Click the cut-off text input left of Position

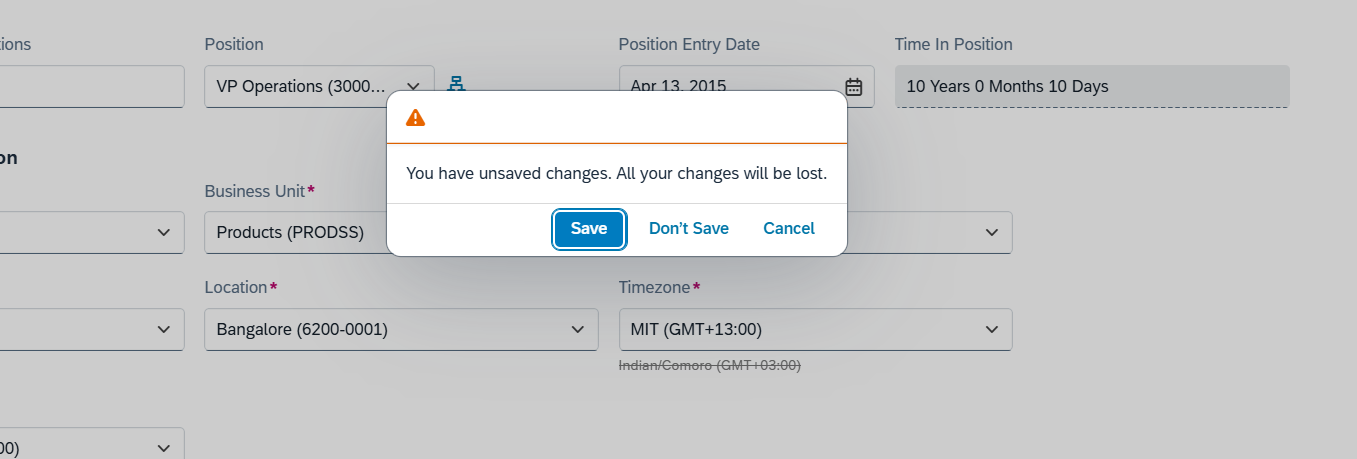(x=92, y=86)
